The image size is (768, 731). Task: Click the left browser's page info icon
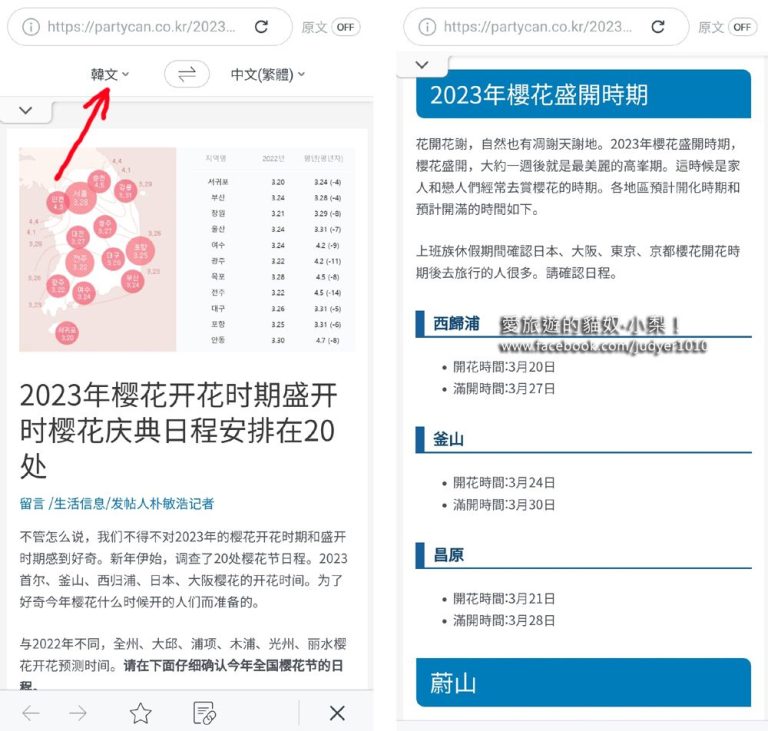click(31, 27)
